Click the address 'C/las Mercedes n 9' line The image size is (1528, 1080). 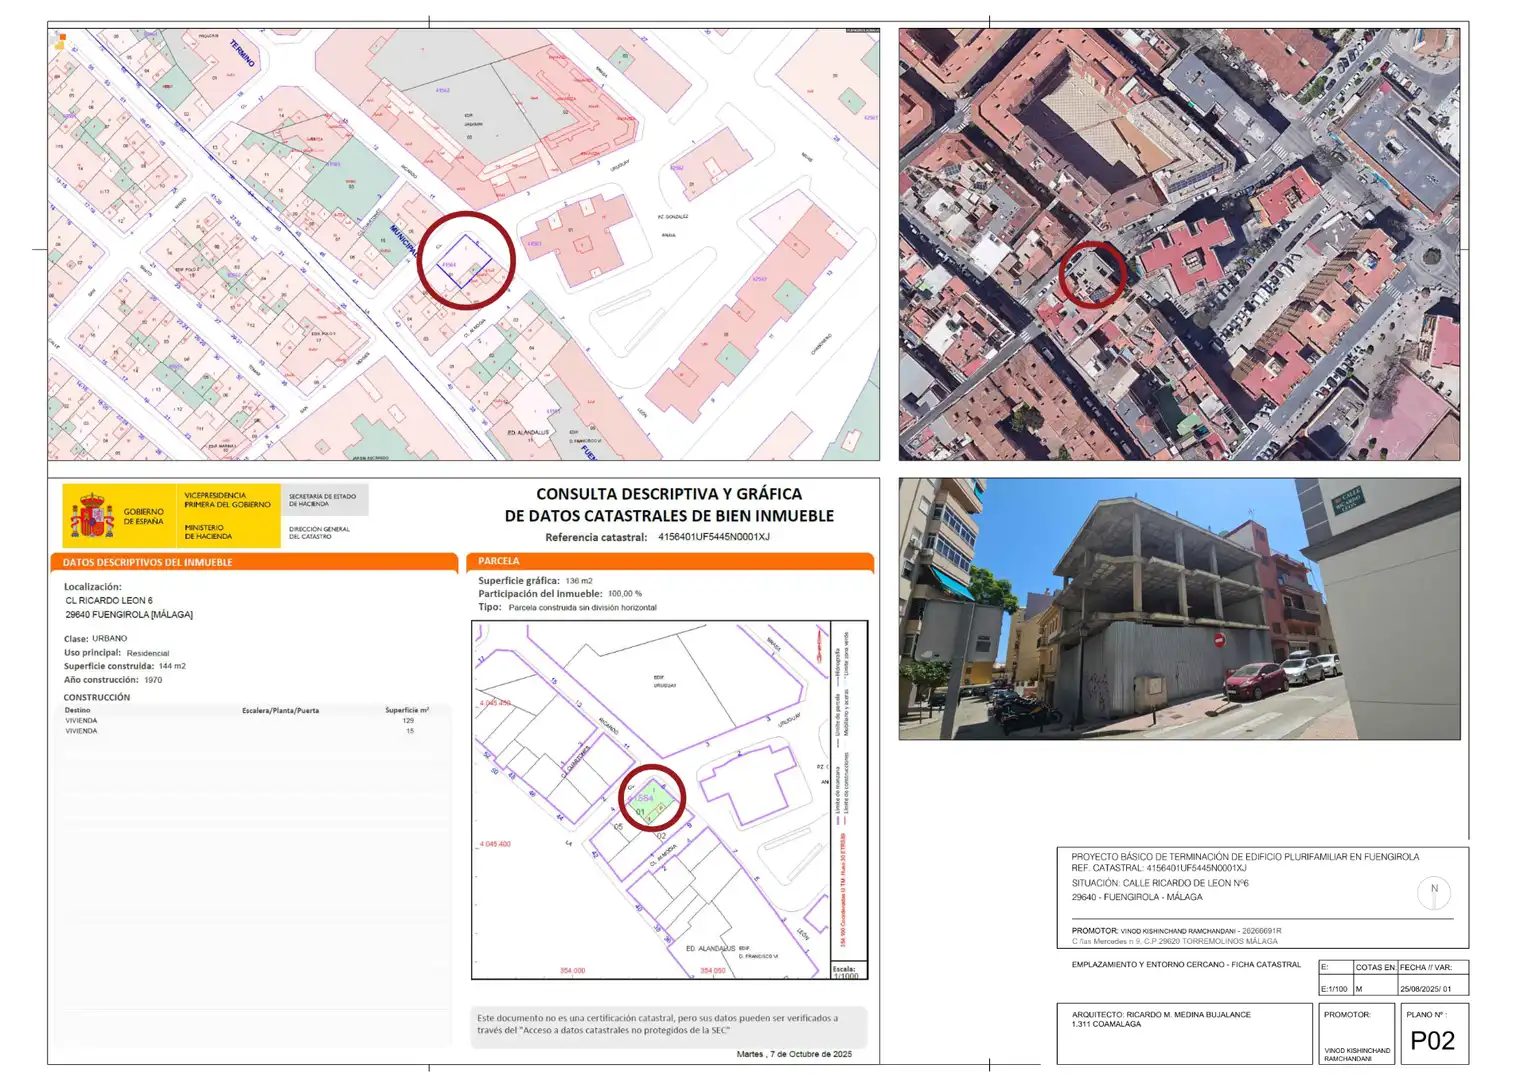click(x=1175, y=941)
